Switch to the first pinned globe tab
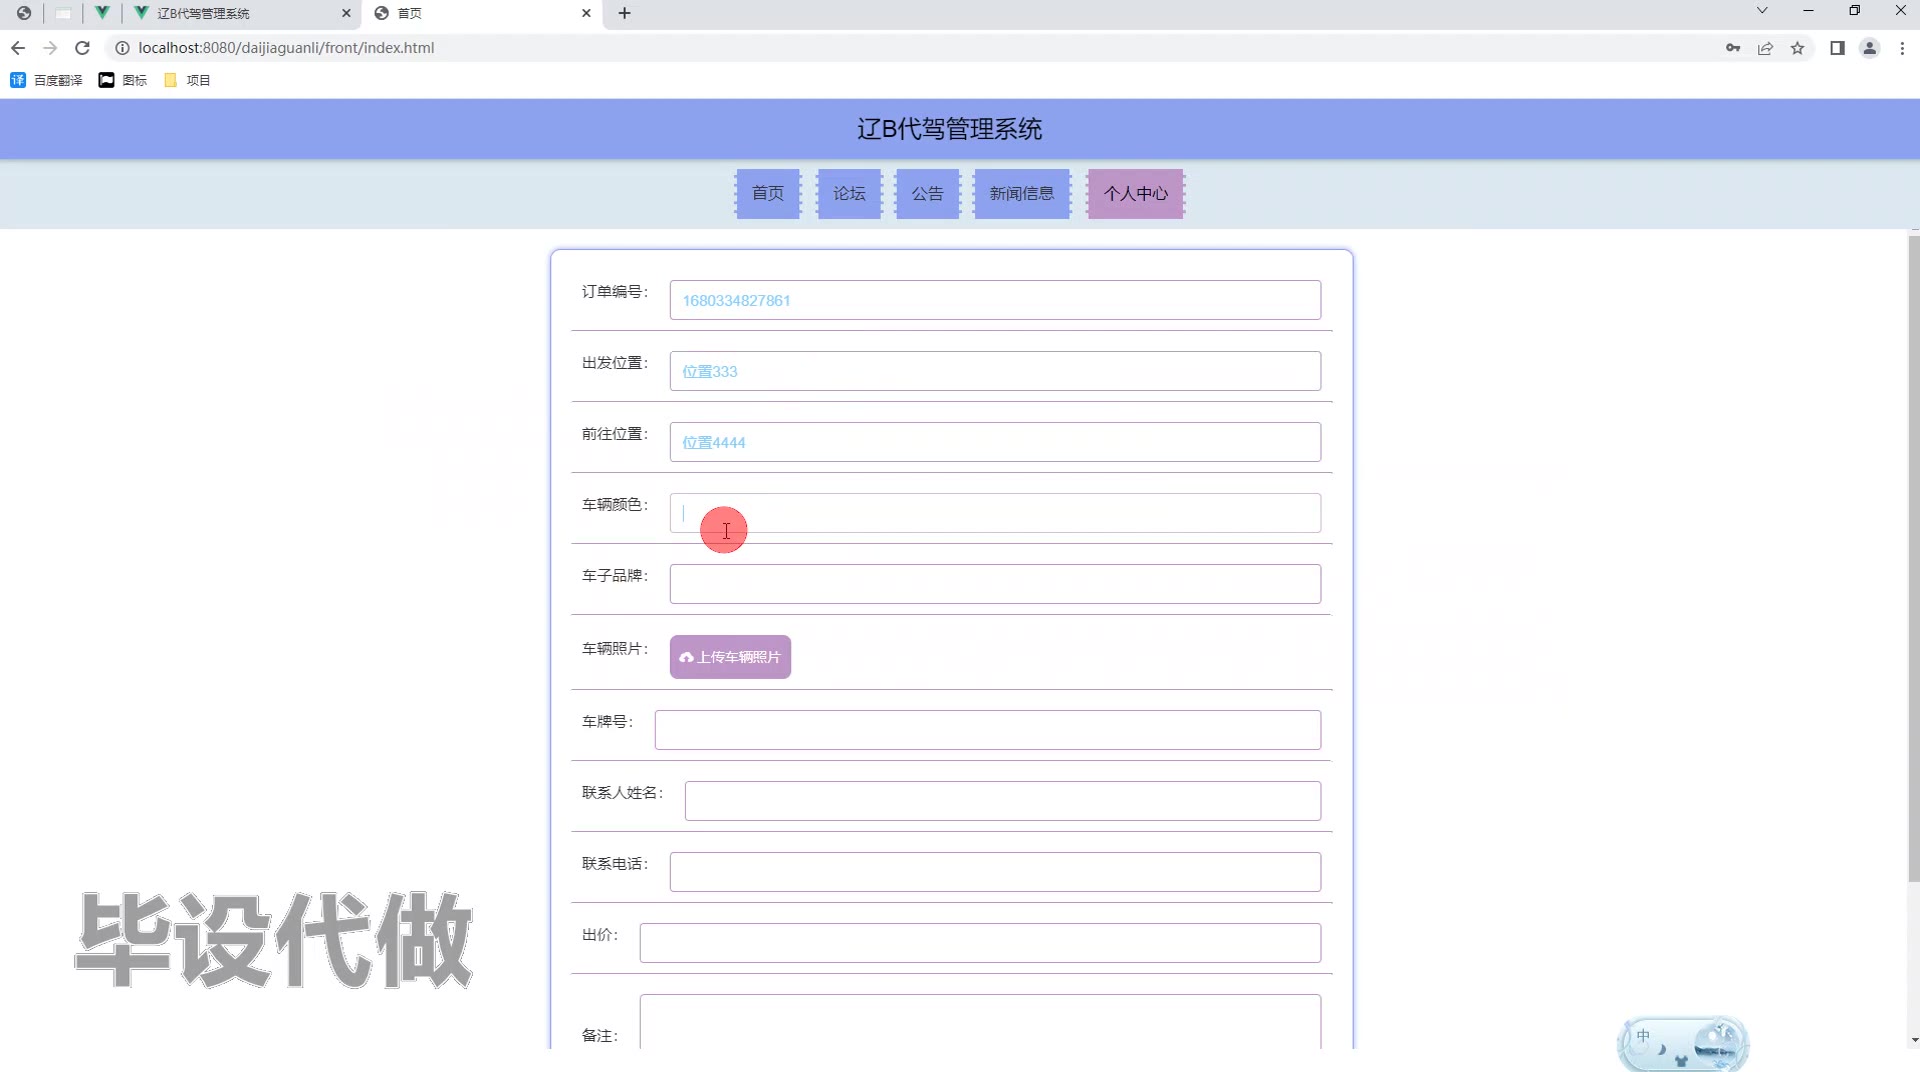1920x1072 pixels. (24, 13)
